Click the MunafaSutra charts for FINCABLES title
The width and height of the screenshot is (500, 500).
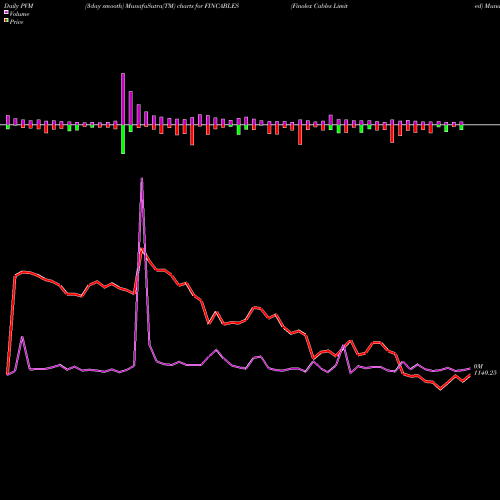162,6
